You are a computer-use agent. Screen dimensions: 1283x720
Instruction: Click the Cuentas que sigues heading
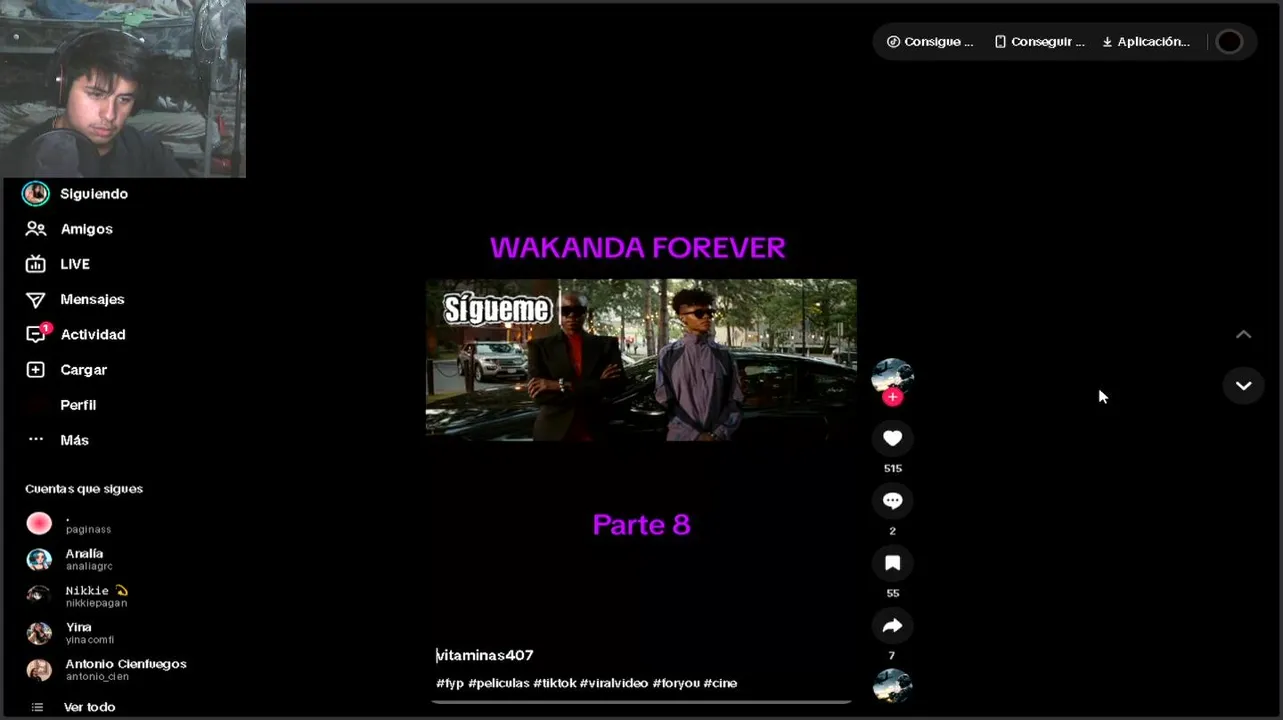coord(84,489)
